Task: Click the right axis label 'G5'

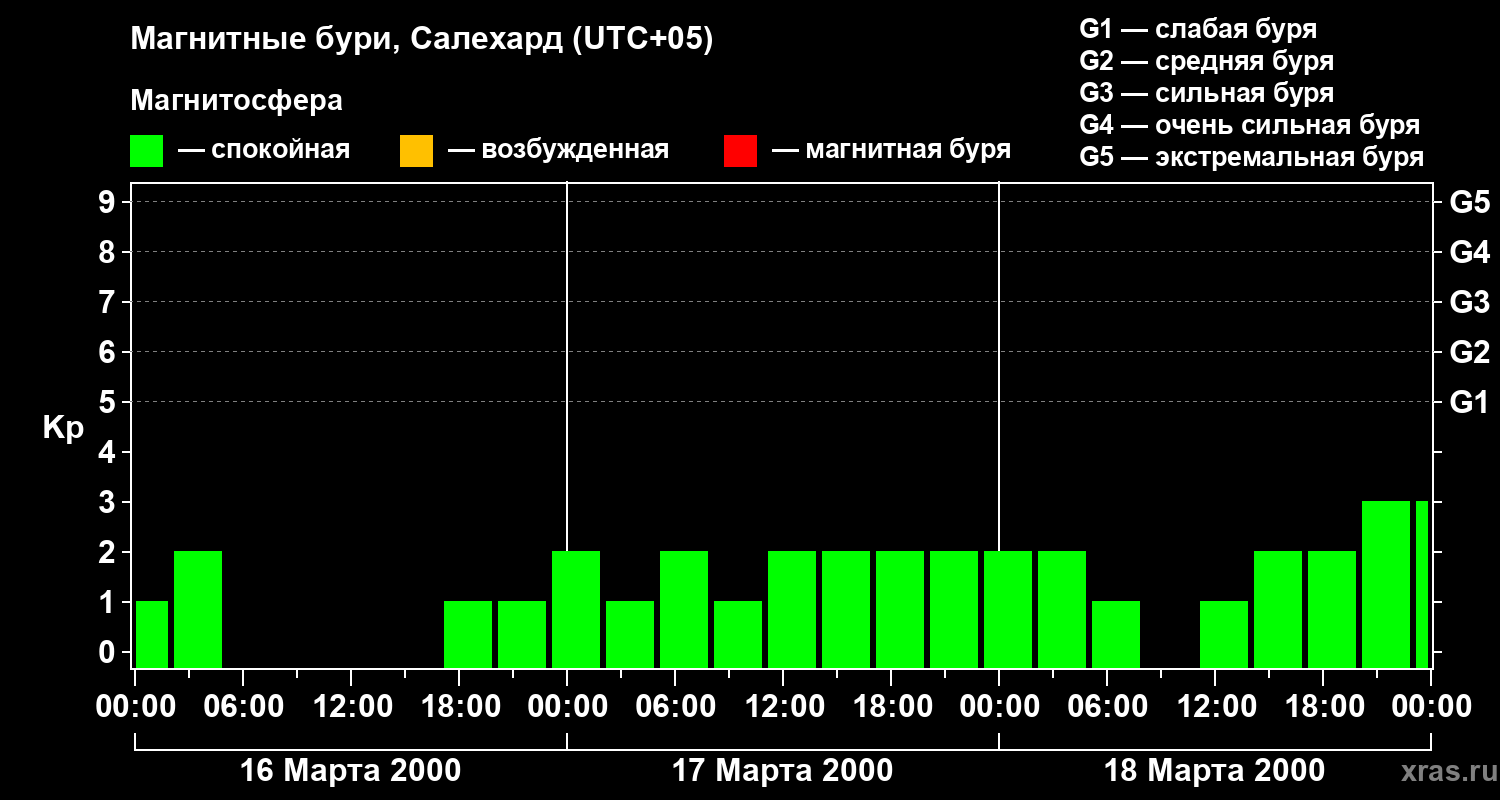Action: (1469, 202)
